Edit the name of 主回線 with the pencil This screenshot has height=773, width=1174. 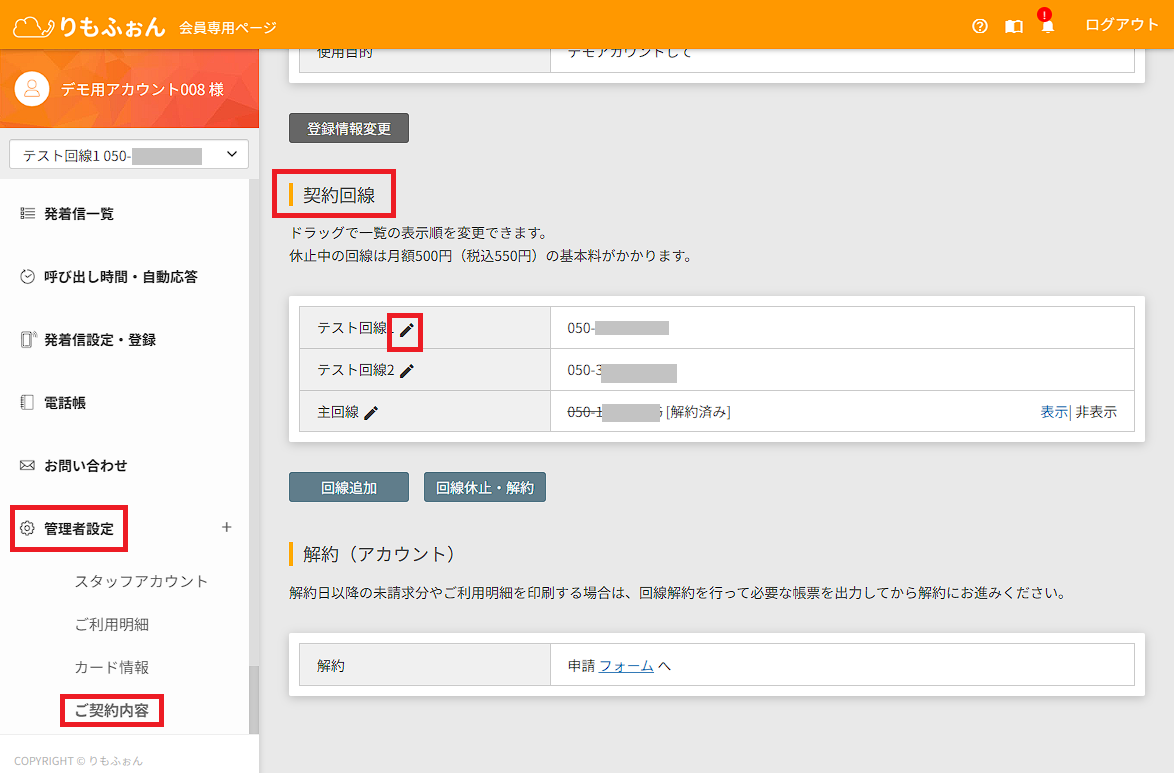pyautogui.click(x=371, y=413)
